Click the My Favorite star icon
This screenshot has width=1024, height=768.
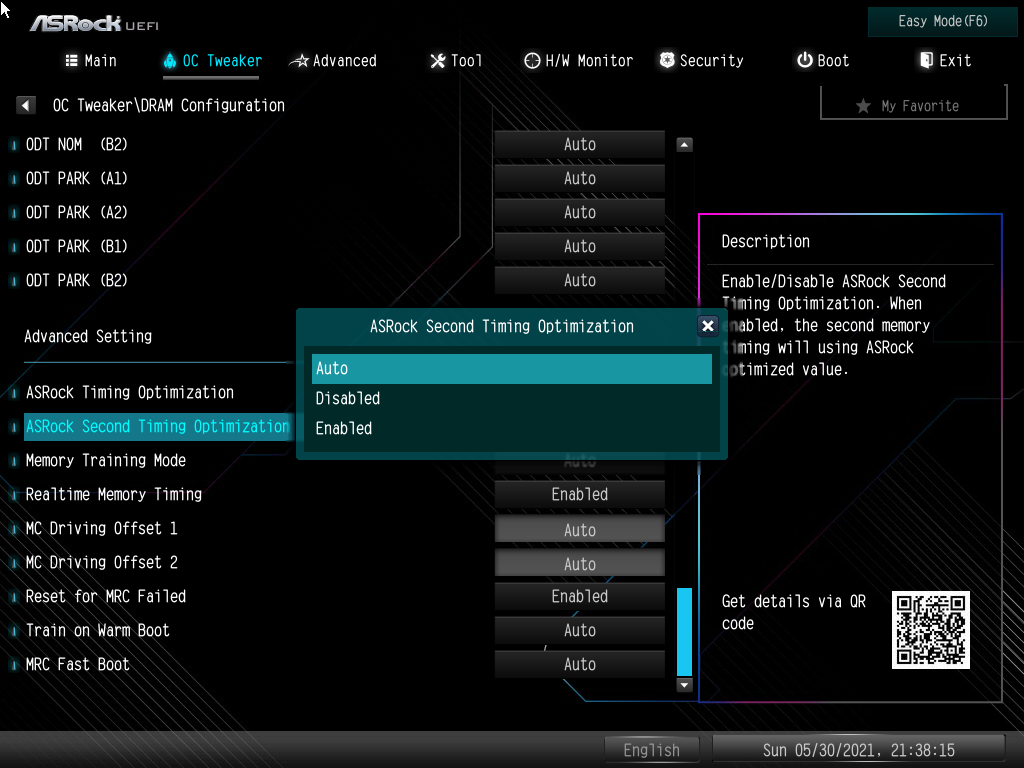click(x=863, y=106)
